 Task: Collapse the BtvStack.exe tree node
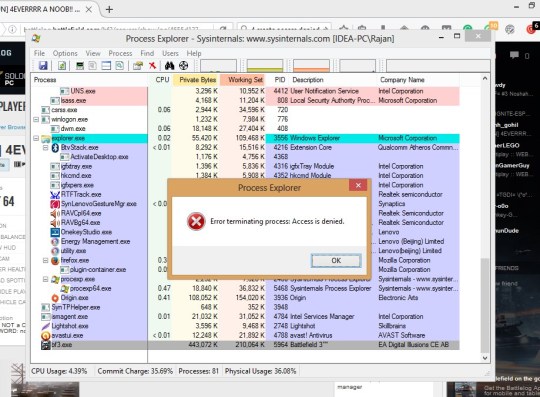[45, 148]
